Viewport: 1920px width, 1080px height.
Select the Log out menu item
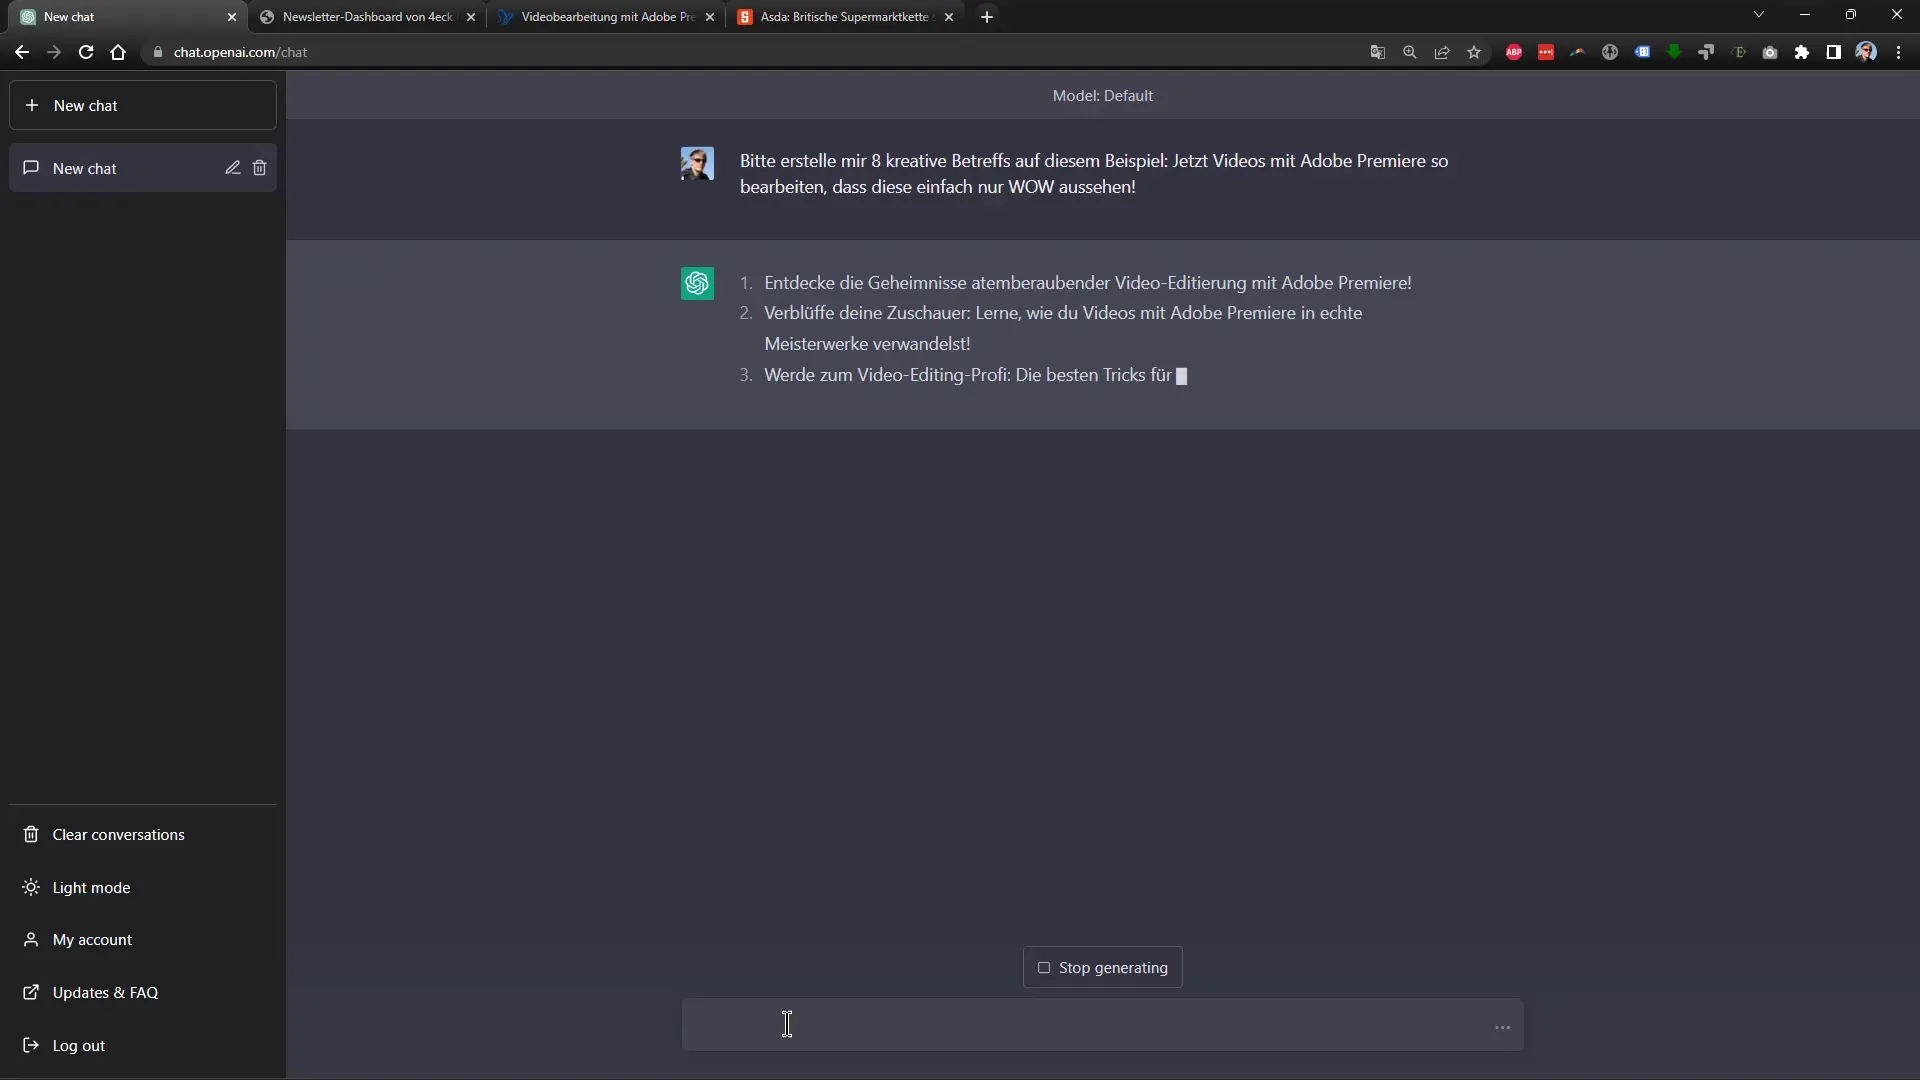[x=79, y=1044]
